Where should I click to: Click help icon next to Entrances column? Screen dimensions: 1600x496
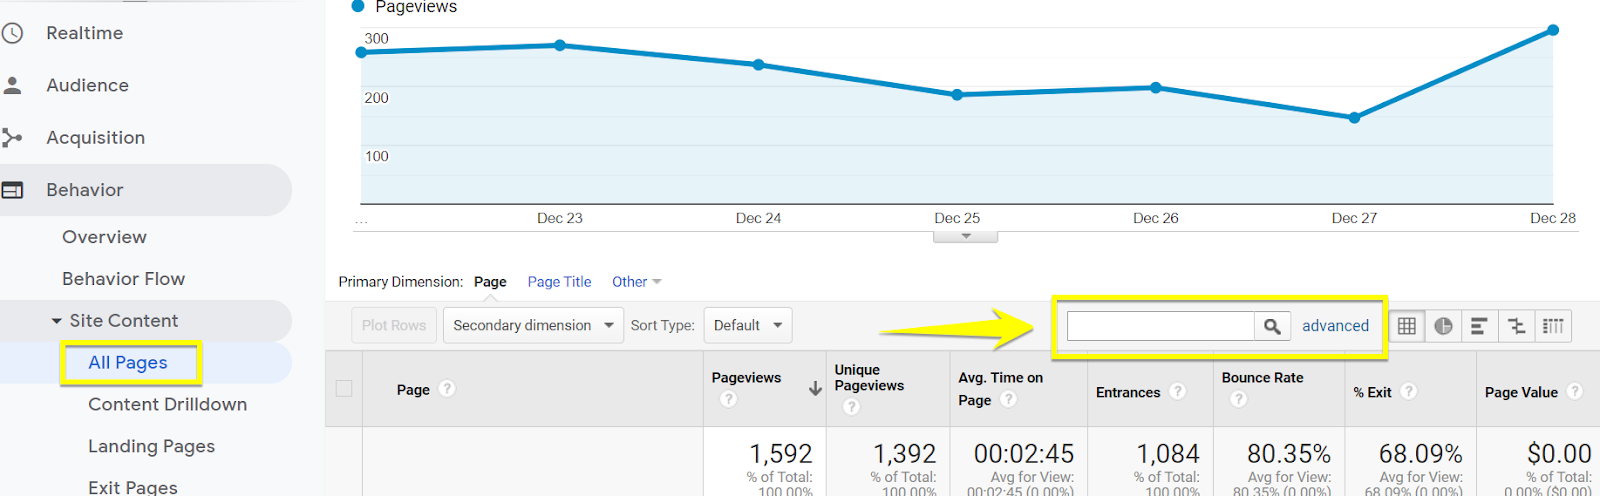[x=1178, y=391]
